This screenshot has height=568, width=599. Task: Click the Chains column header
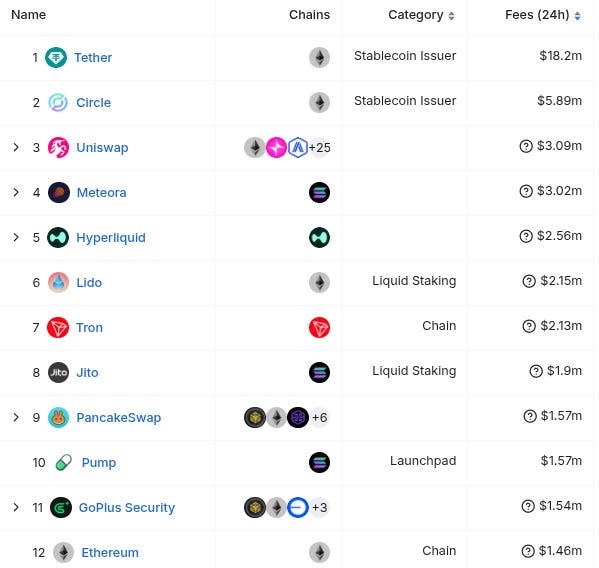(x=309, y=15)
